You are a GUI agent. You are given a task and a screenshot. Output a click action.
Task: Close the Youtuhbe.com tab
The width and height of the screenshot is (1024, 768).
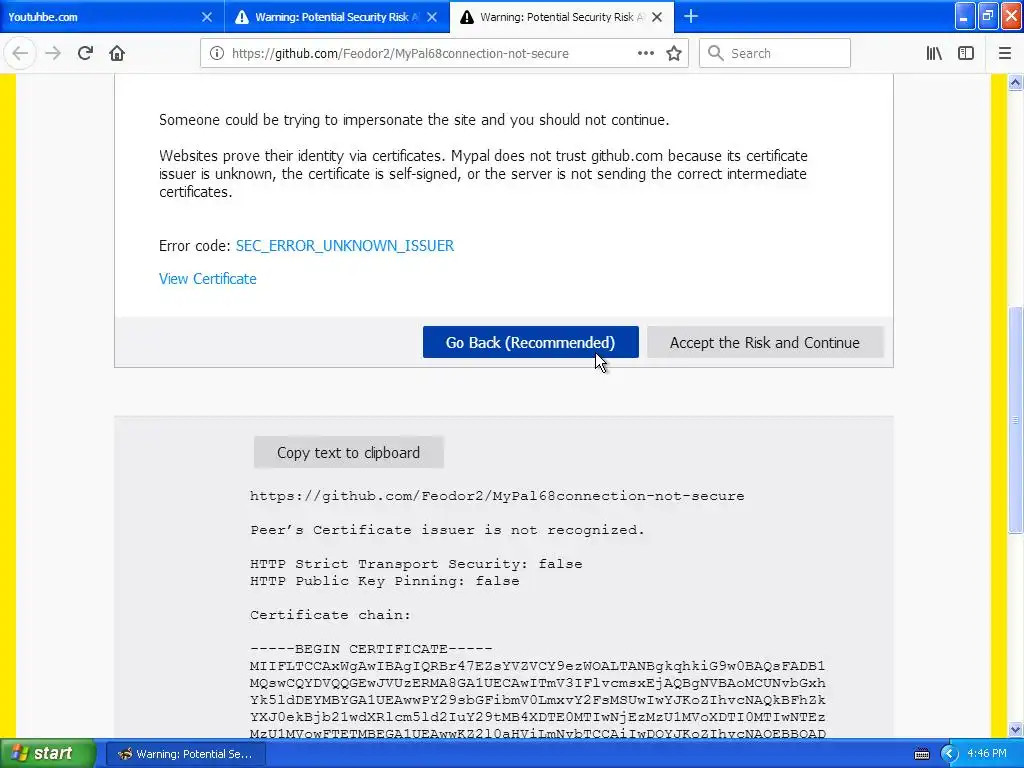click(x=206, y=17)
